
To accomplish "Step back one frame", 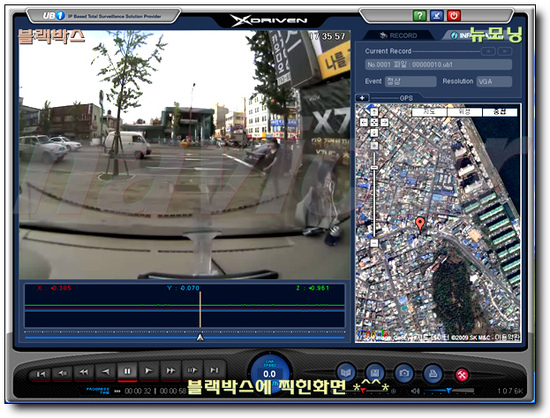I will click(x=62, y=373).
